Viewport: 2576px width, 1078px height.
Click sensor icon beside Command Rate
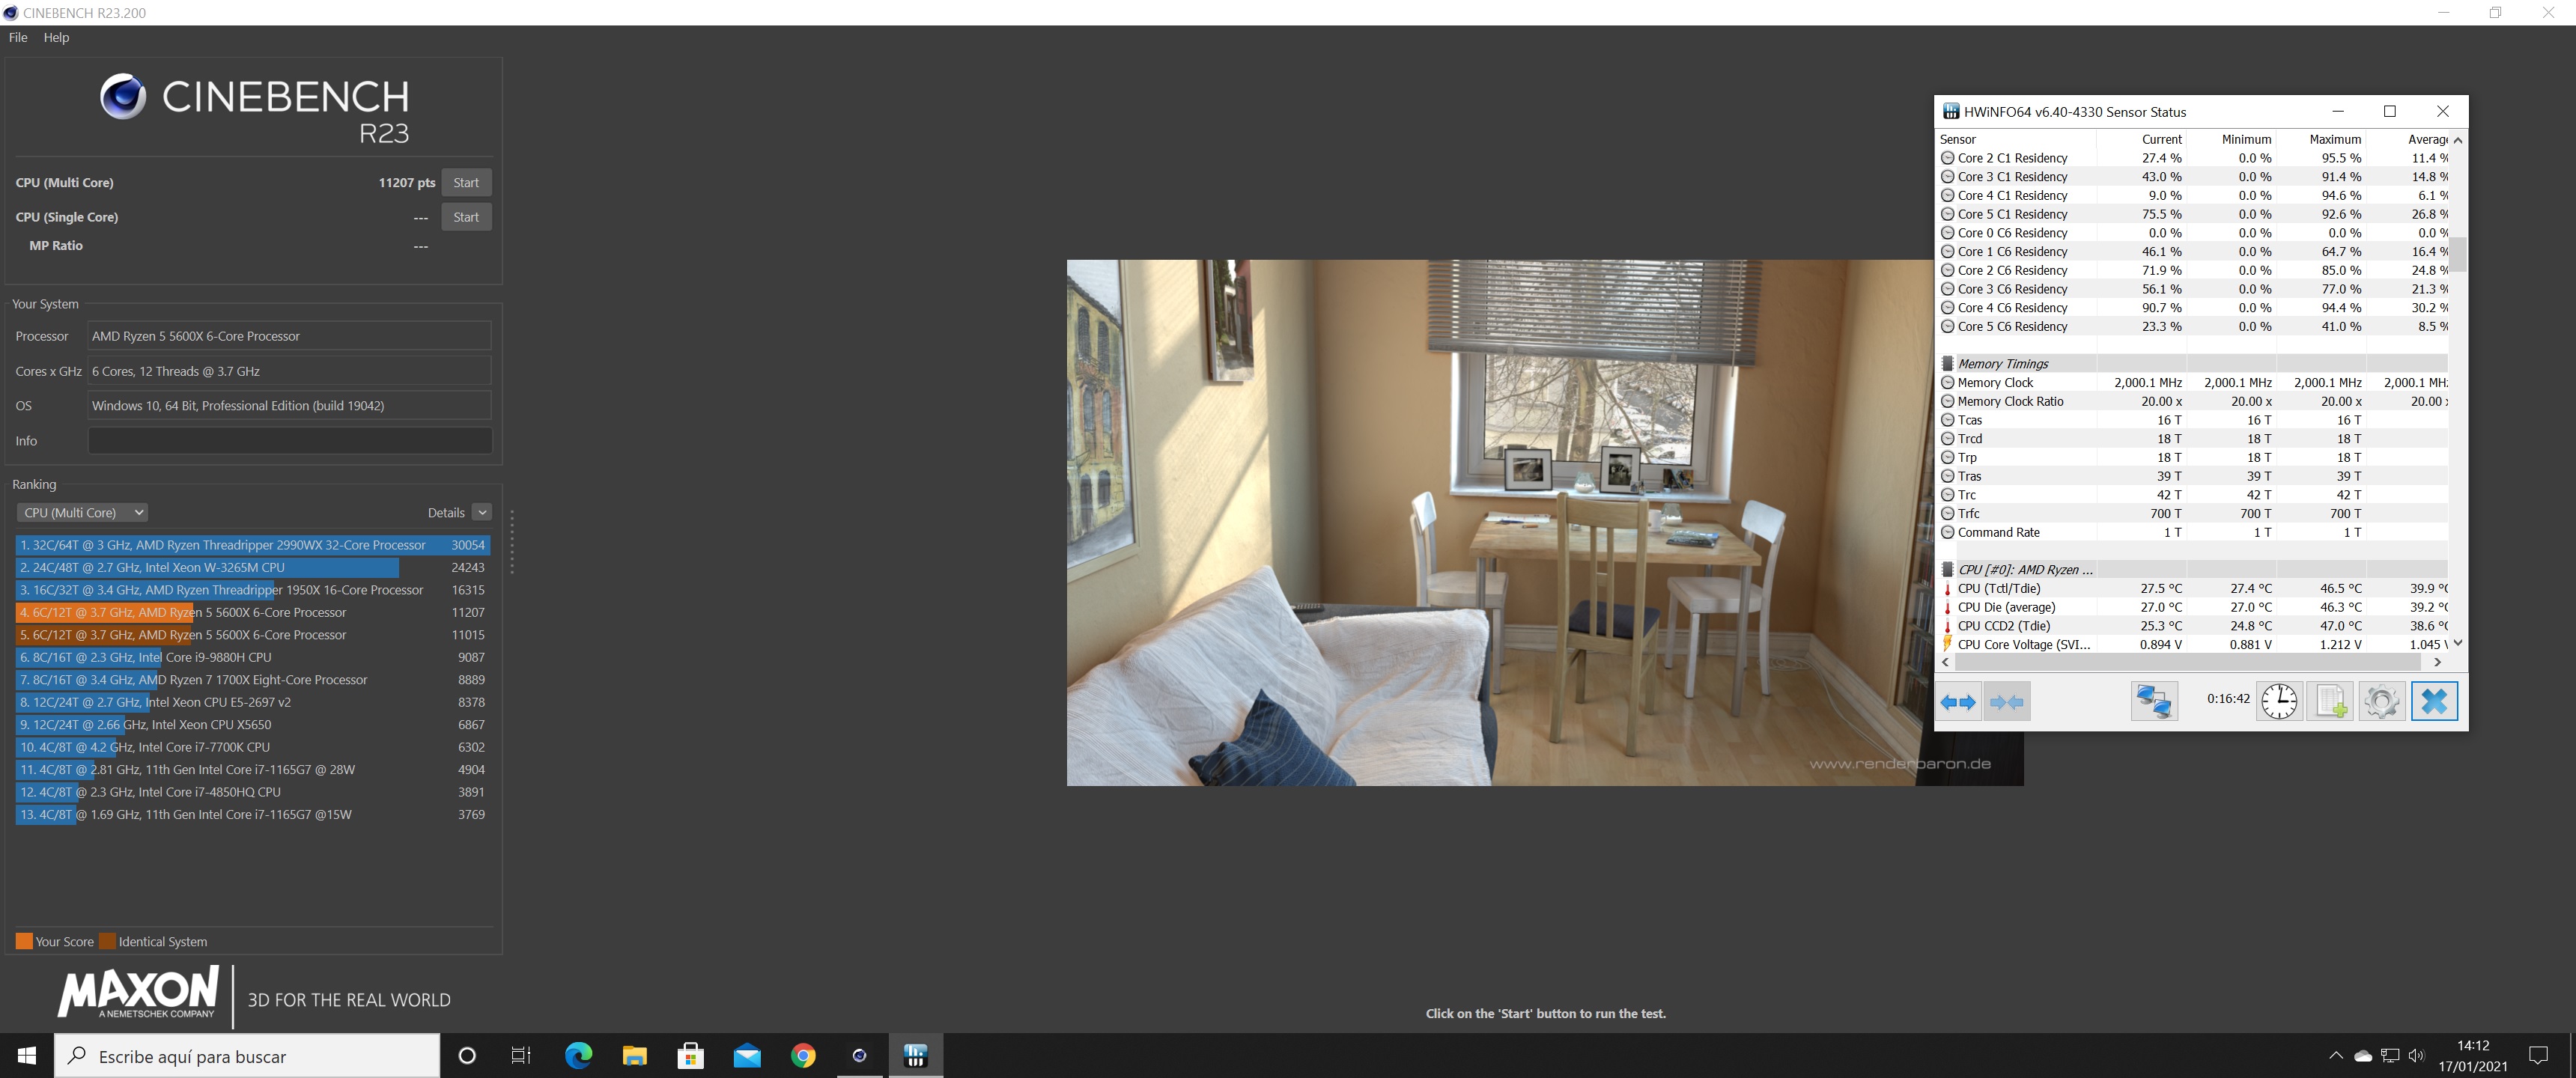tap(1947, 532)
